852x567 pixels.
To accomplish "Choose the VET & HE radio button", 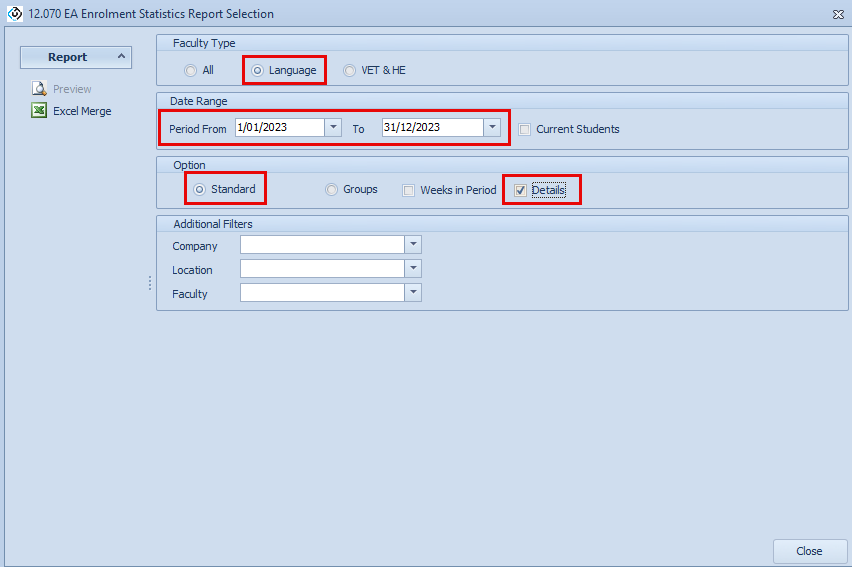I will (x=349, y=70).
